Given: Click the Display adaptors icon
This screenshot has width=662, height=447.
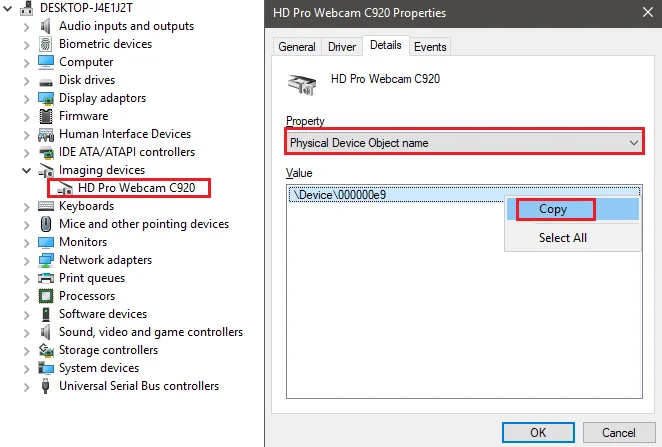Looking at the screenshot, I should (46, 98).
